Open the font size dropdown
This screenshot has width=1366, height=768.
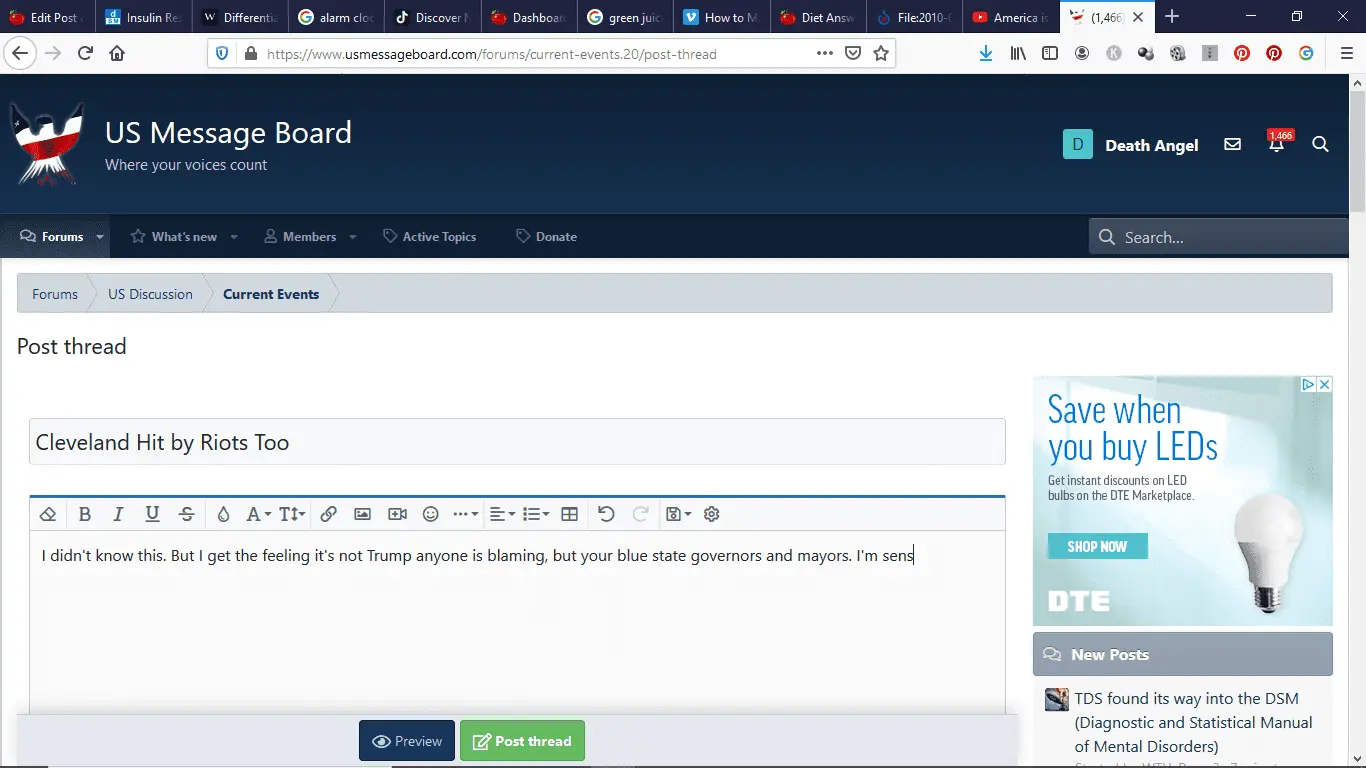point(292,514)
